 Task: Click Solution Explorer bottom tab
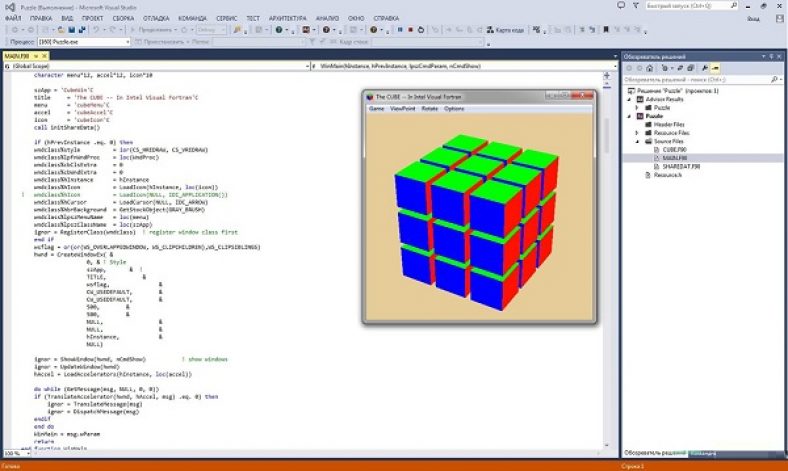click(655, 453)
